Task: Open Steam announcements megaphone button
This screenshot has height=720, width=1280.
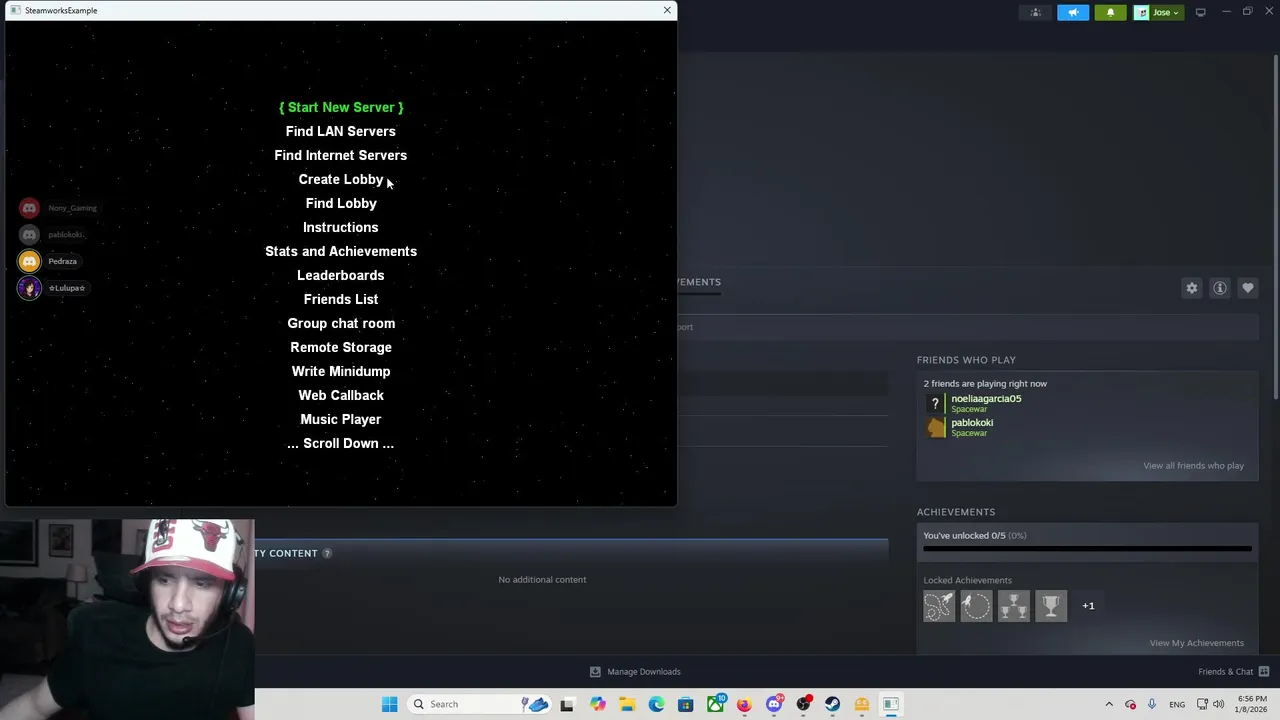Action: coord(1073,12)
